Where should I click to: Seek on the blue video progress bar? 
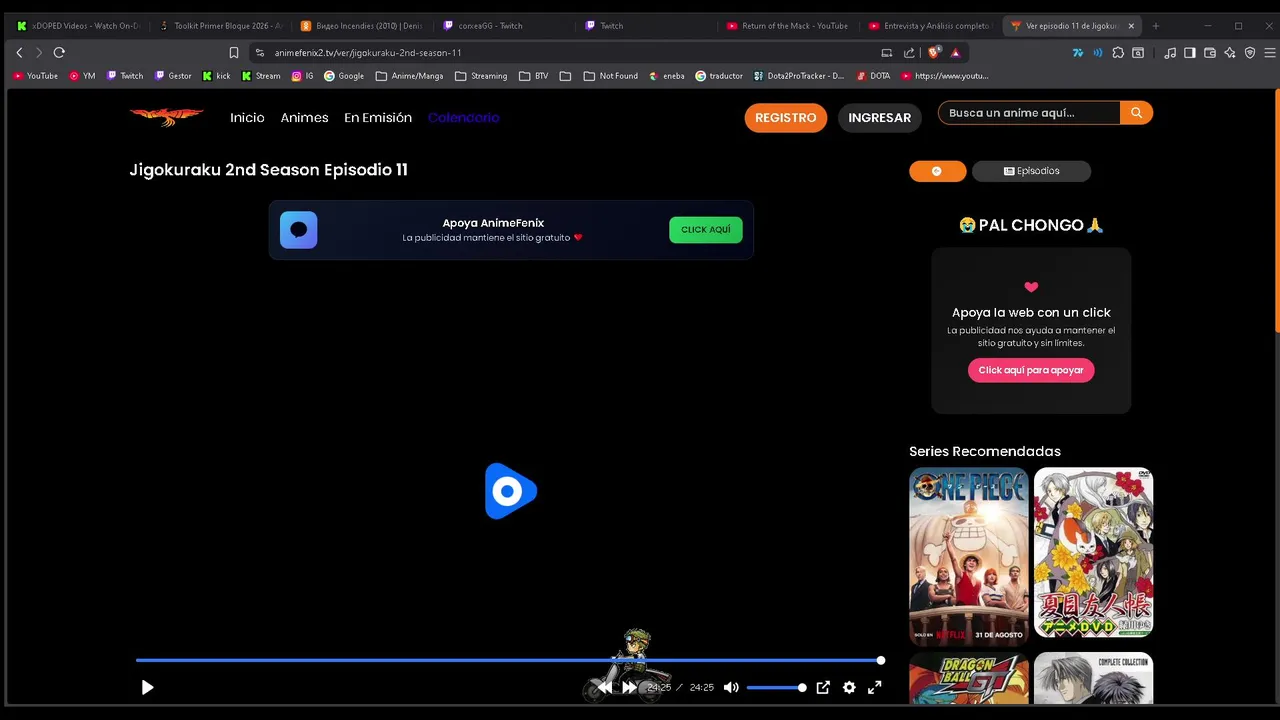pyautogui.click(x=510, y=660)
